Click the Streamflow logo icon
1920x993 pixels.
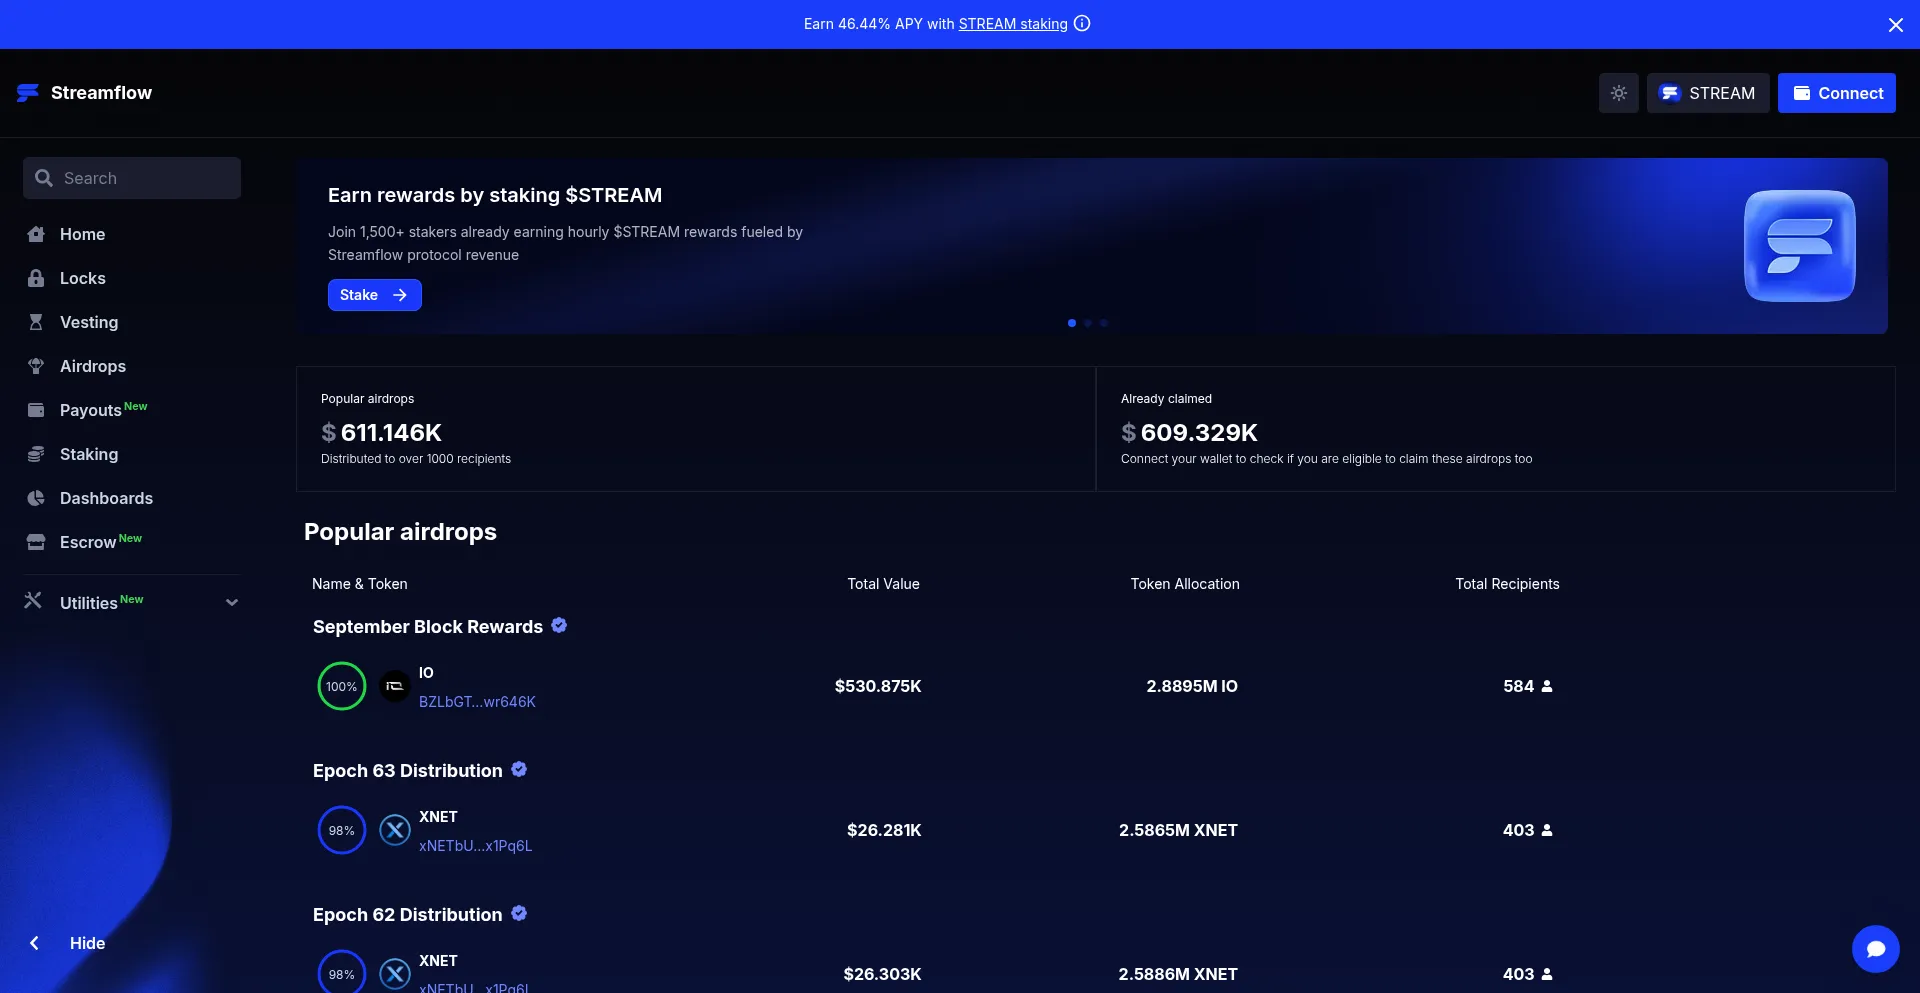point(28,93)
